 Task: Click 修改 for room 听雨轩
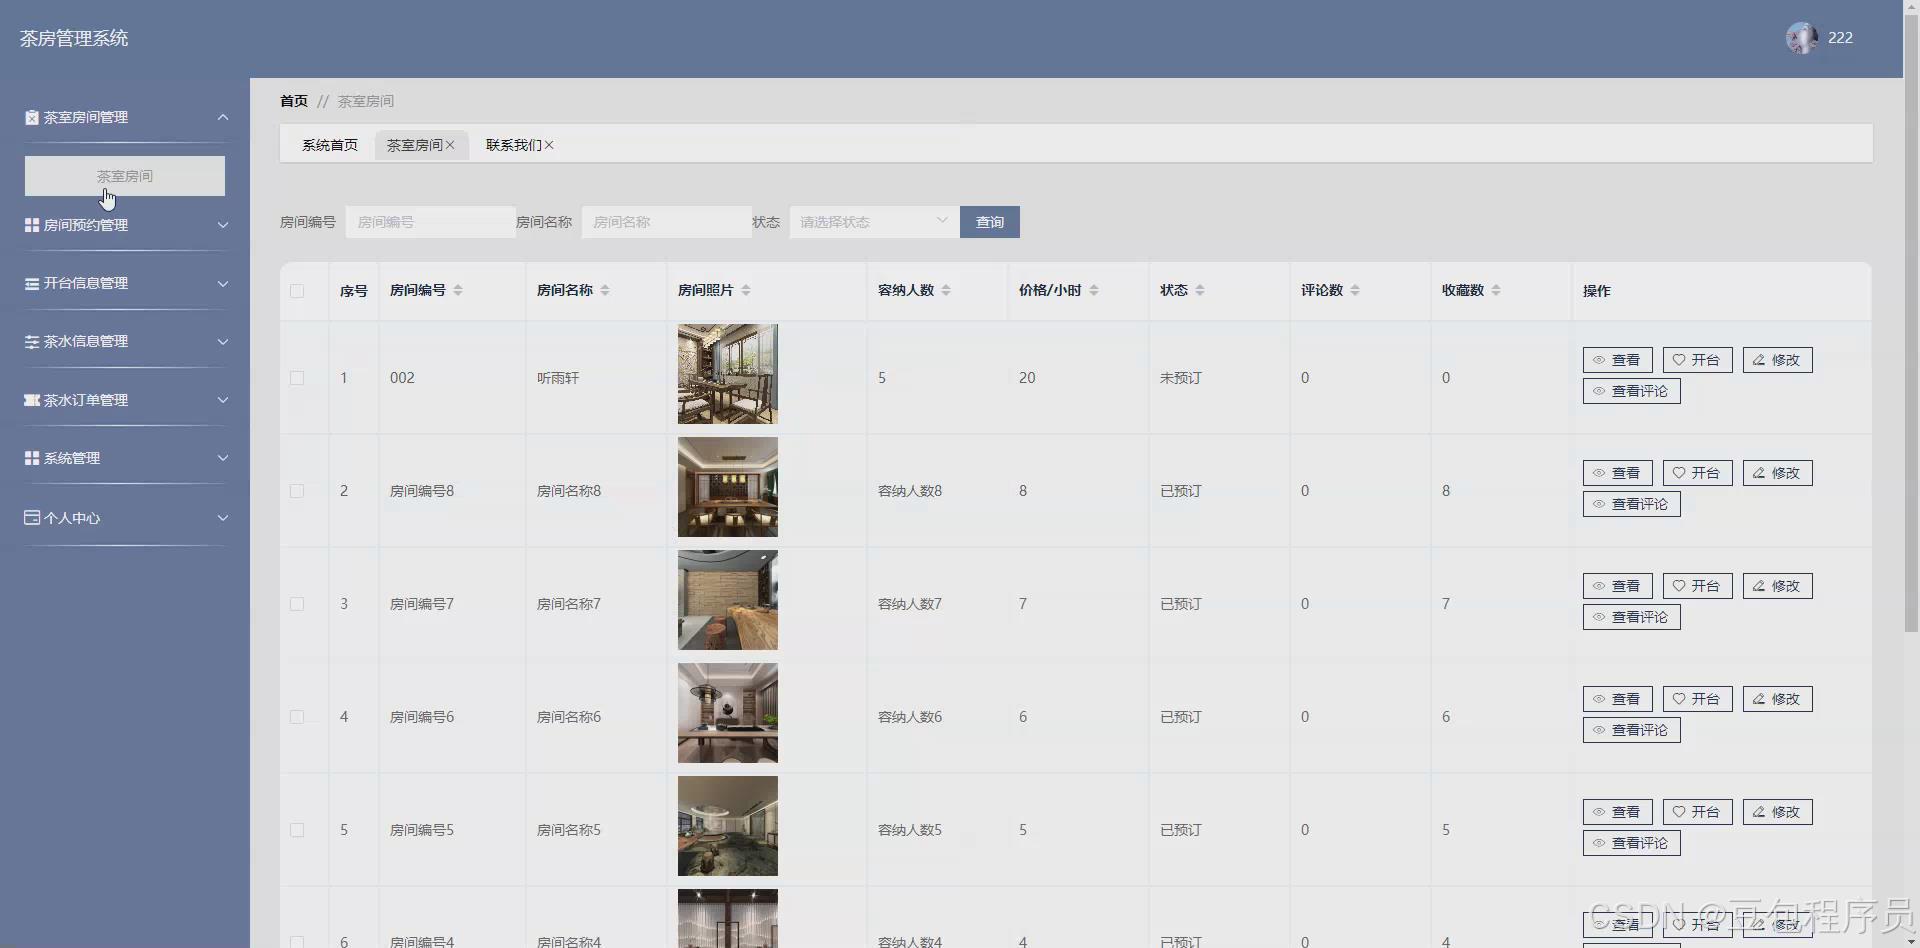[x=1778, y=360]
